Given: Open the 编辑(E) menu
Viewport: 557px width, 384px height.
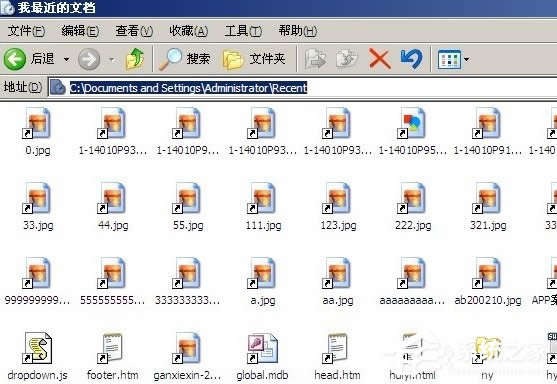Looking at the screenshot, I should [80, 31].
